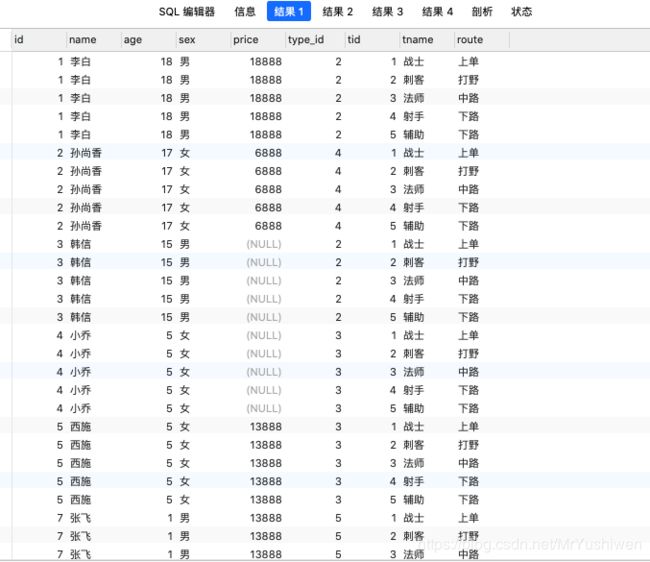Select the tname column header
The width and height of the screenshot is (650, 562).
427,40
